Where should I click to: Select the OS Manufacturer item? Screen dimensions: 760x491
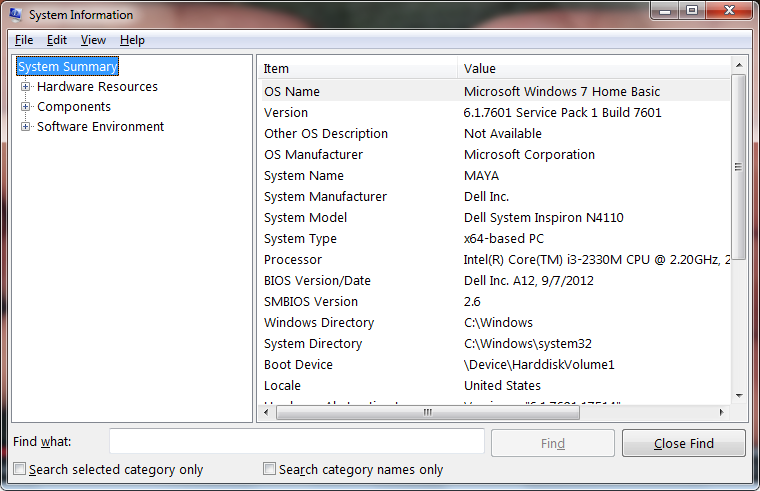(x=313, y=155)
